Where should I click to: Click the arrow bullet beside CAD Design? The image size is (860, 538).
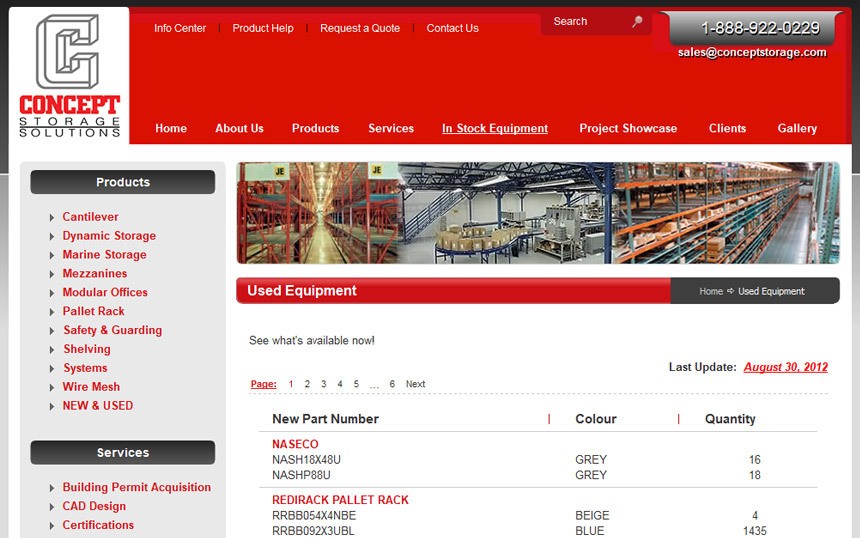(x=52, y=507)
